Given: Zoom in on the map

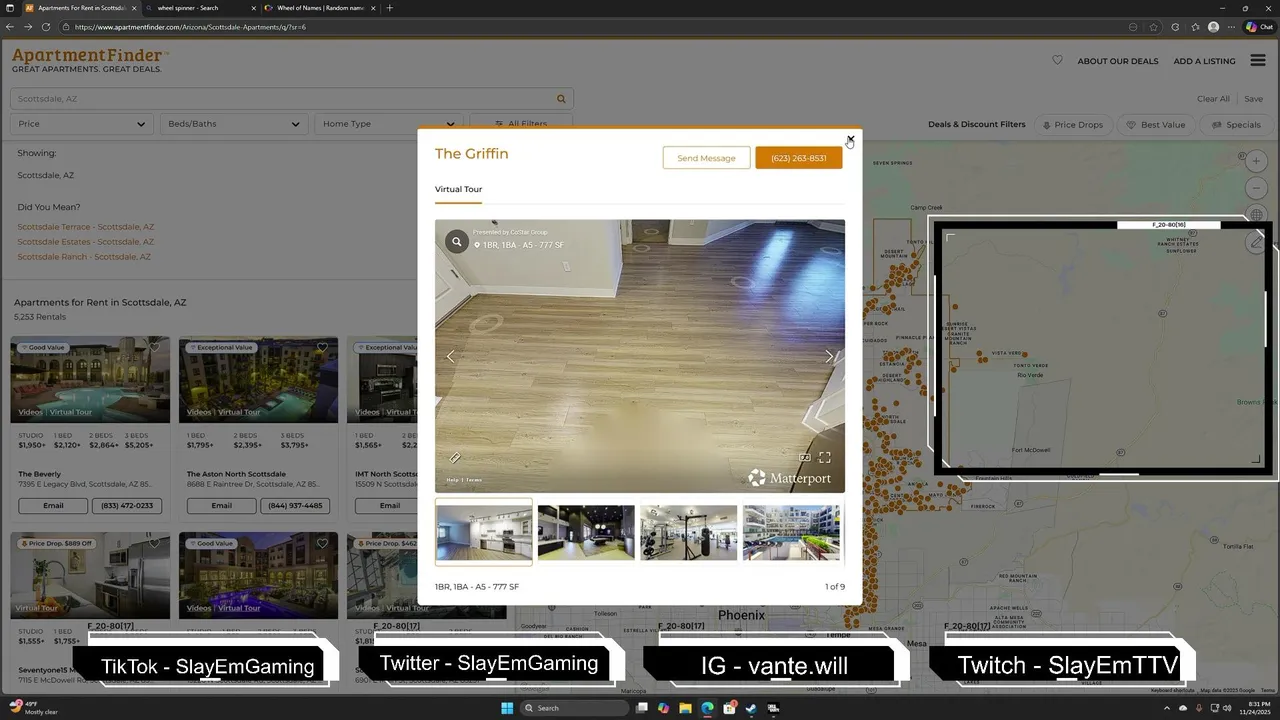Looking at the screenshot, I should [x=1257, y=161].
